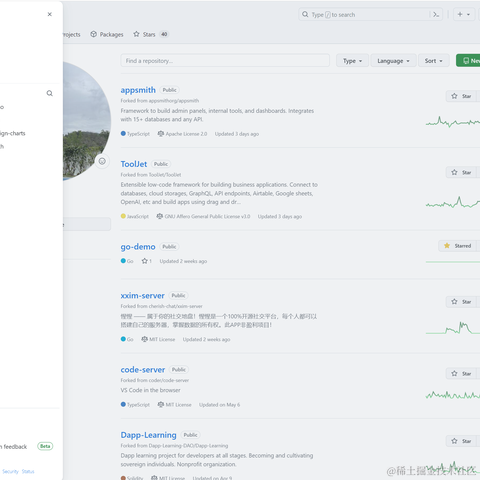Open Status footer link

pyautogui.click(x=28, y=471)
